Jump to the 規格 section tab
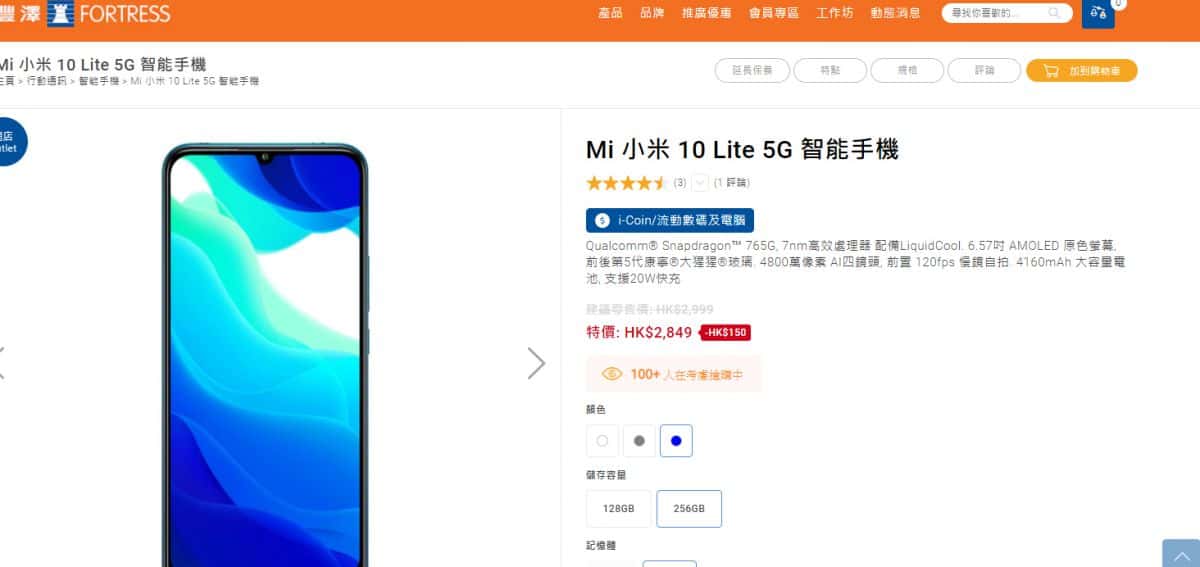The image size is (1200, 567). click(x=907, y=71)
